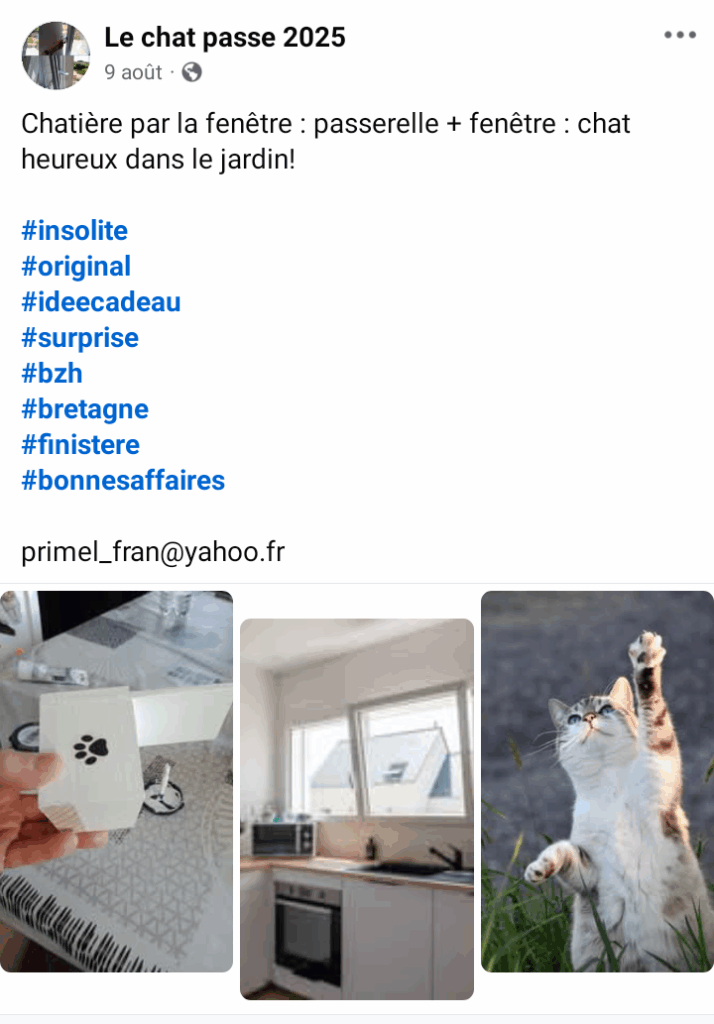Open the #surprise hashtag
Image resolution: width=714 pixels, height=1024 pixels.
pyautogui.click(x=80, y=338)
